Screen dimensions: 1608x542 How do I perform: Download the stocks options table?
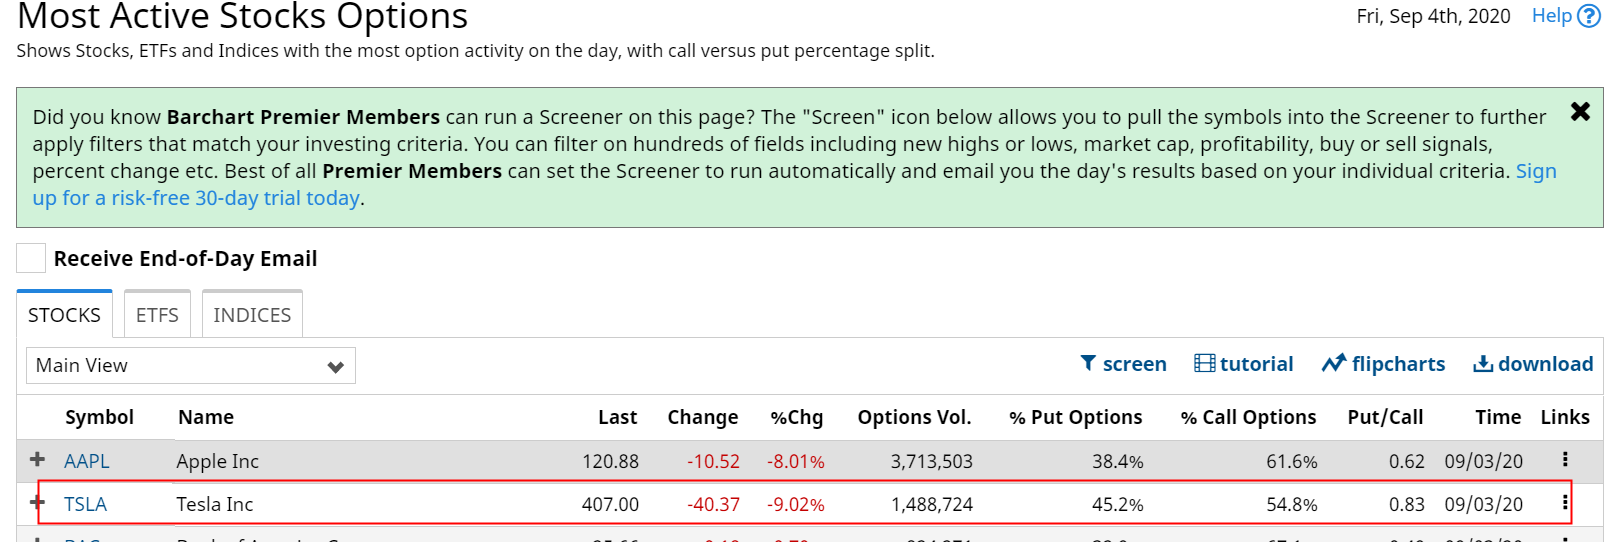click(1533, 364)
